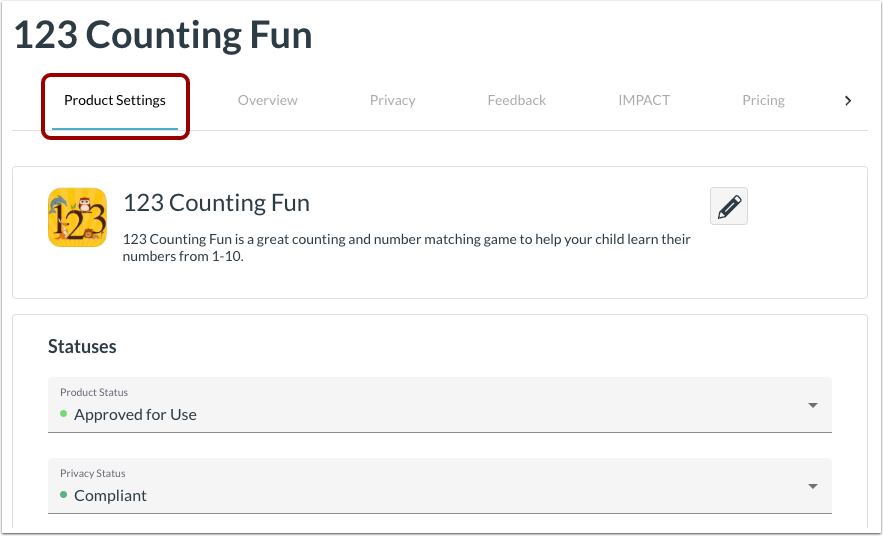Screen dimensions: 883x536
Task: Switch to the Overview tab
Action: 267,100
